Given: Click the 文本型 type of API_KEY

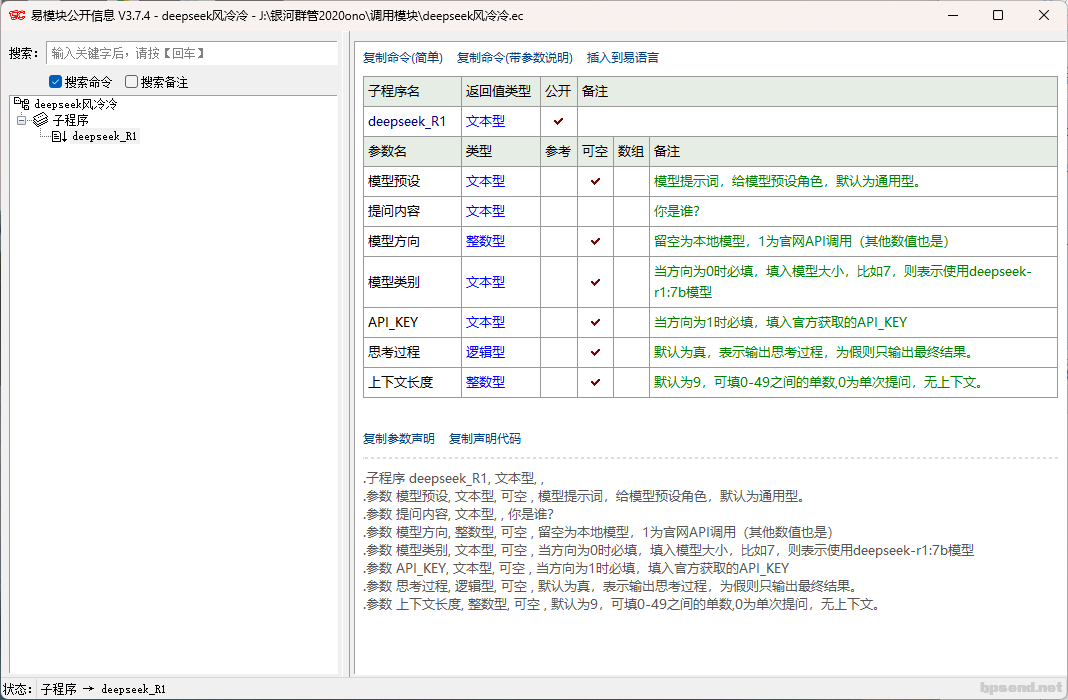Looking at the screenshot, I should pyautogui.click(x=485, y=322).
